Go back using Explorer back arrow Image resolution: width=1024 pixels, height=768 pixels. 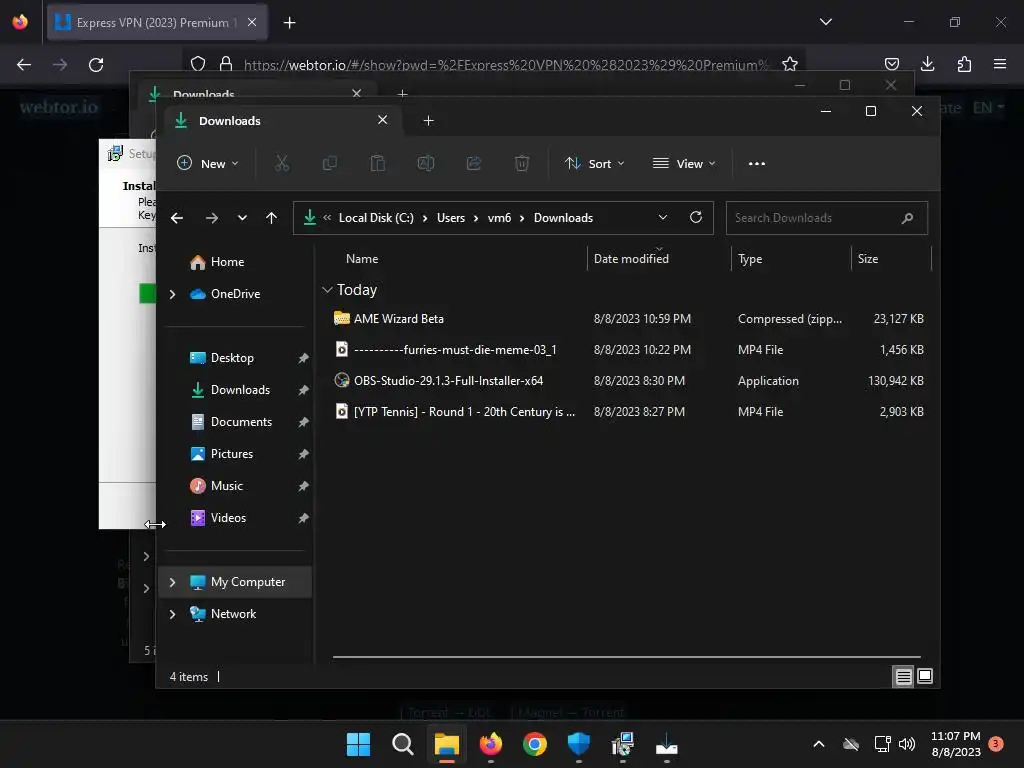177,218
